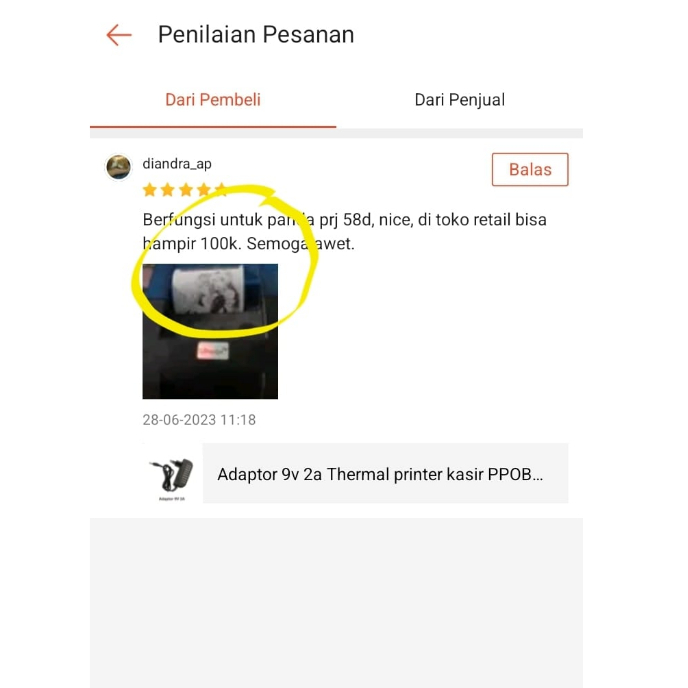Image resolution: width=688 pixels, height=688 pixels.
Task: Click the Penilaian Pesanan page title
Action: pyautogui.click(x=256, y=35)
